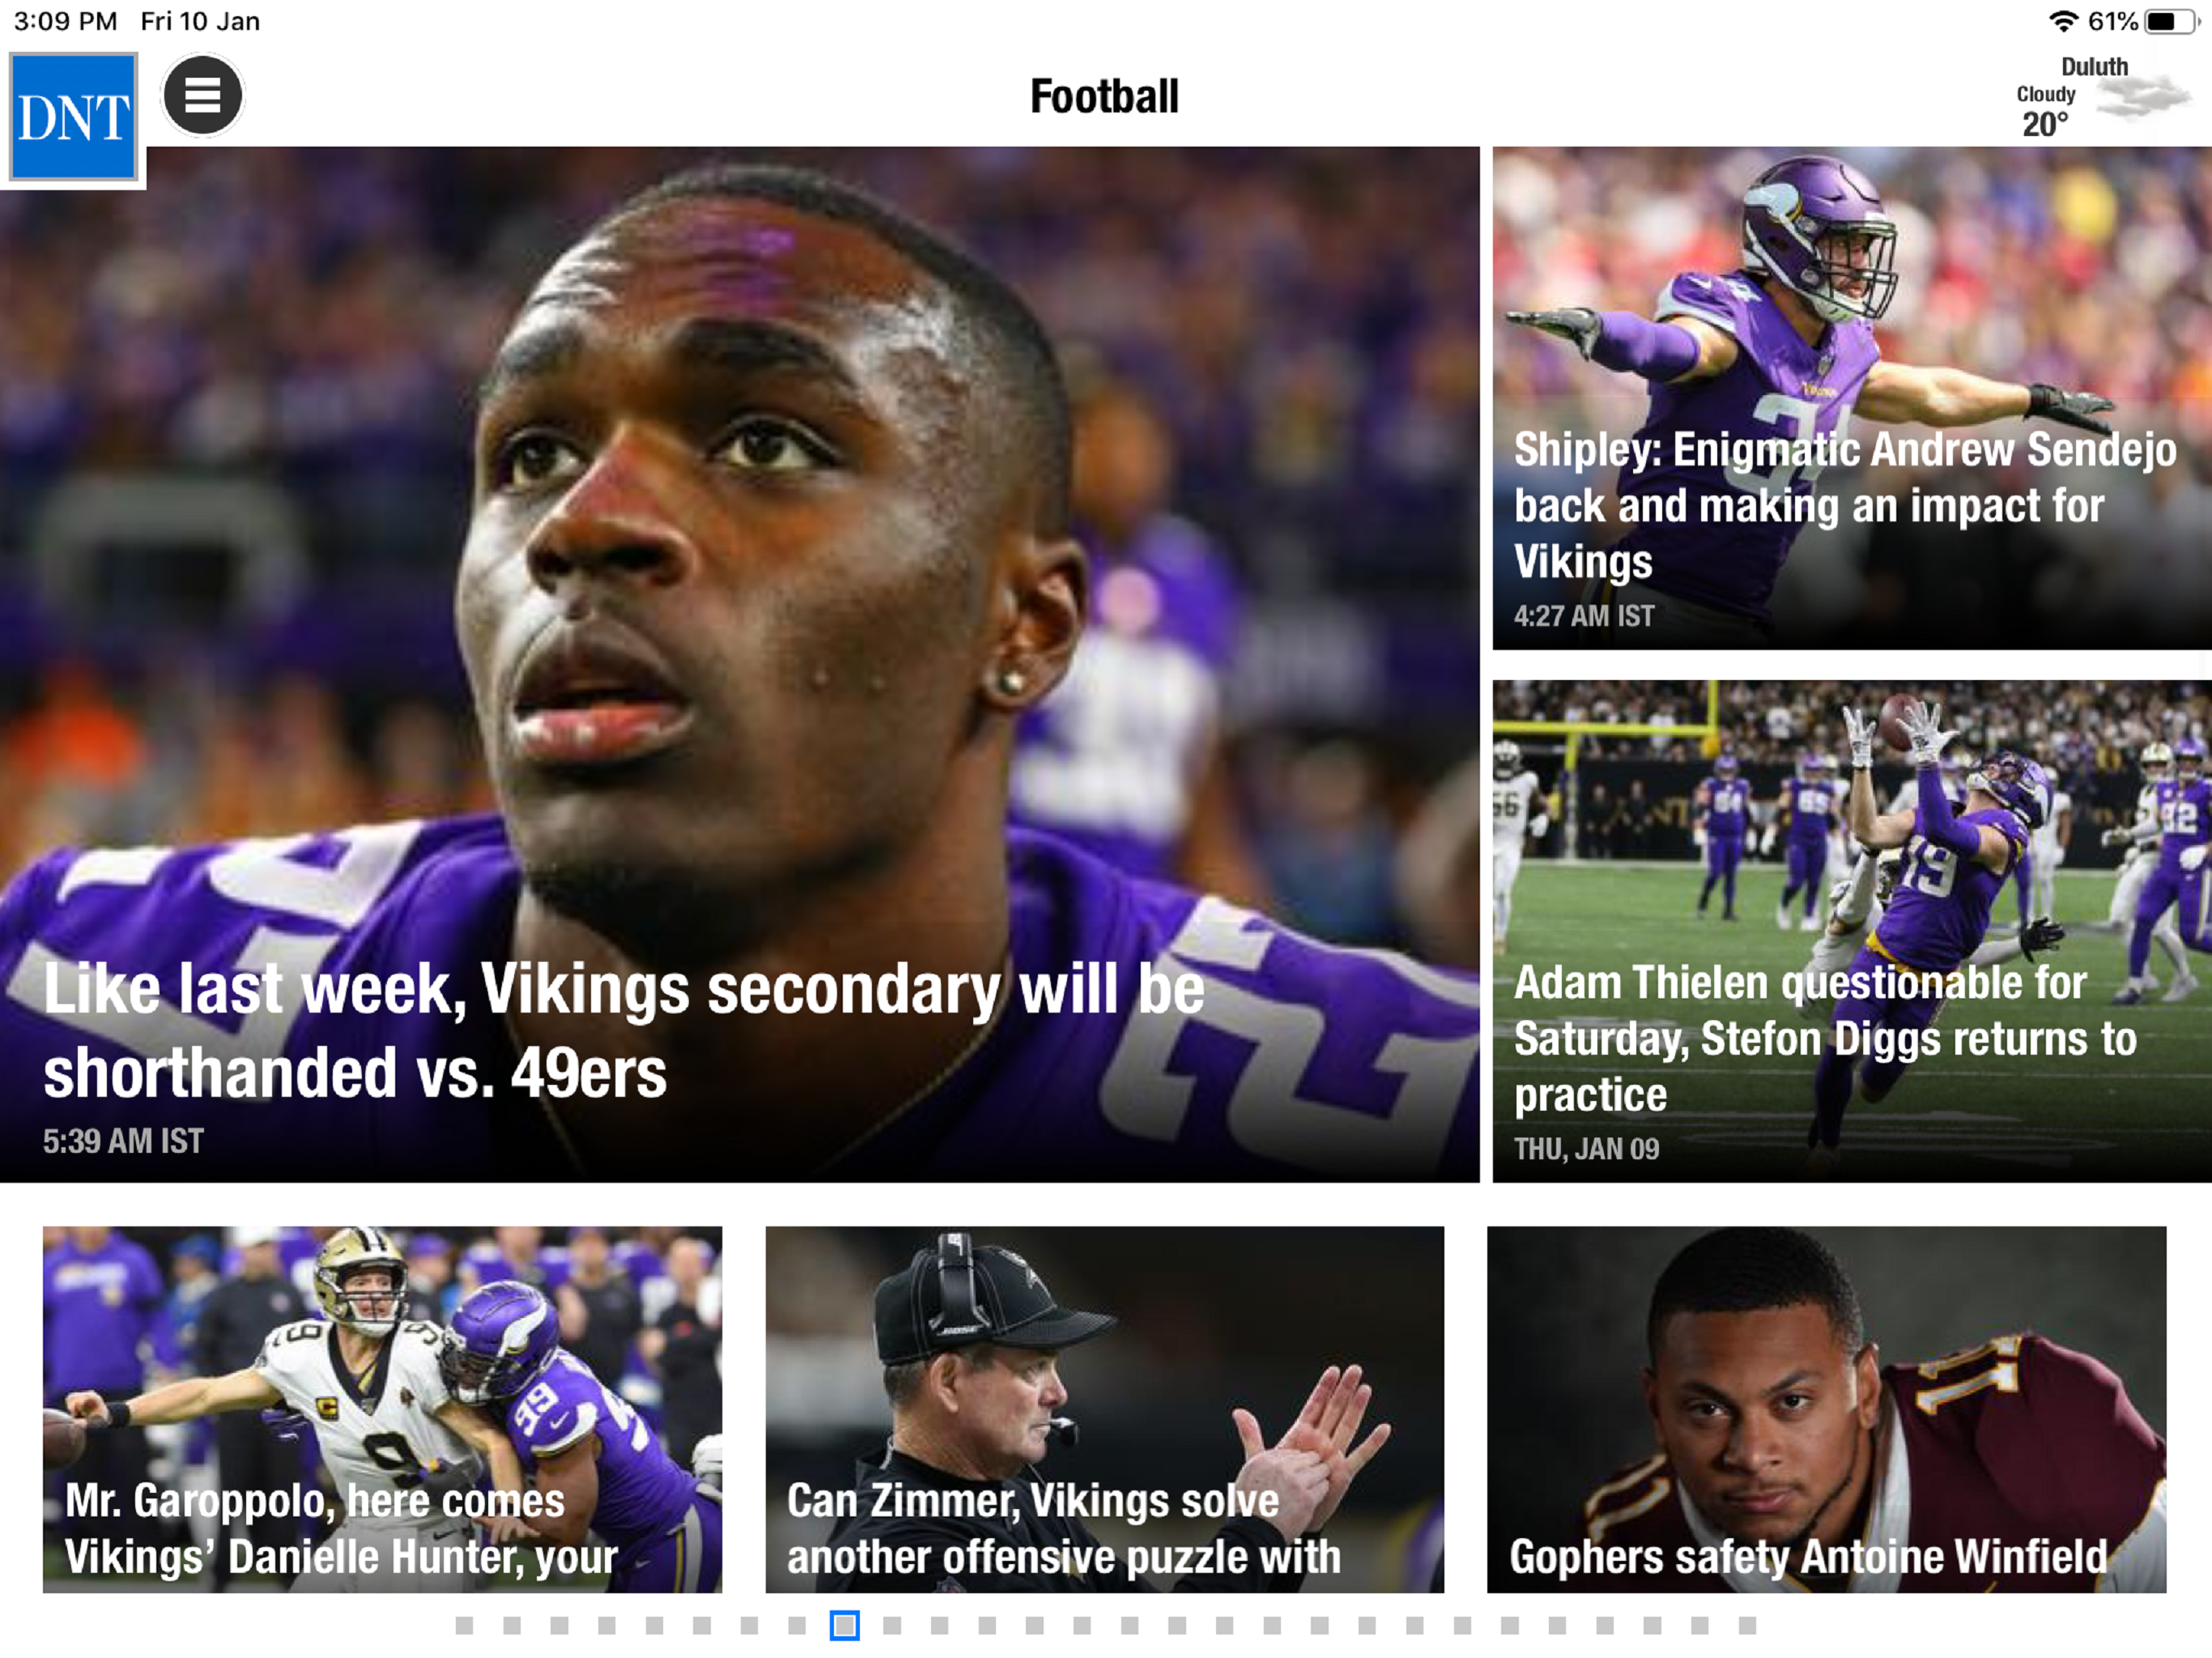The image size is (2212, 1658).
Task: Select page dot left of highlighted one
Action: coord(797,1625)
